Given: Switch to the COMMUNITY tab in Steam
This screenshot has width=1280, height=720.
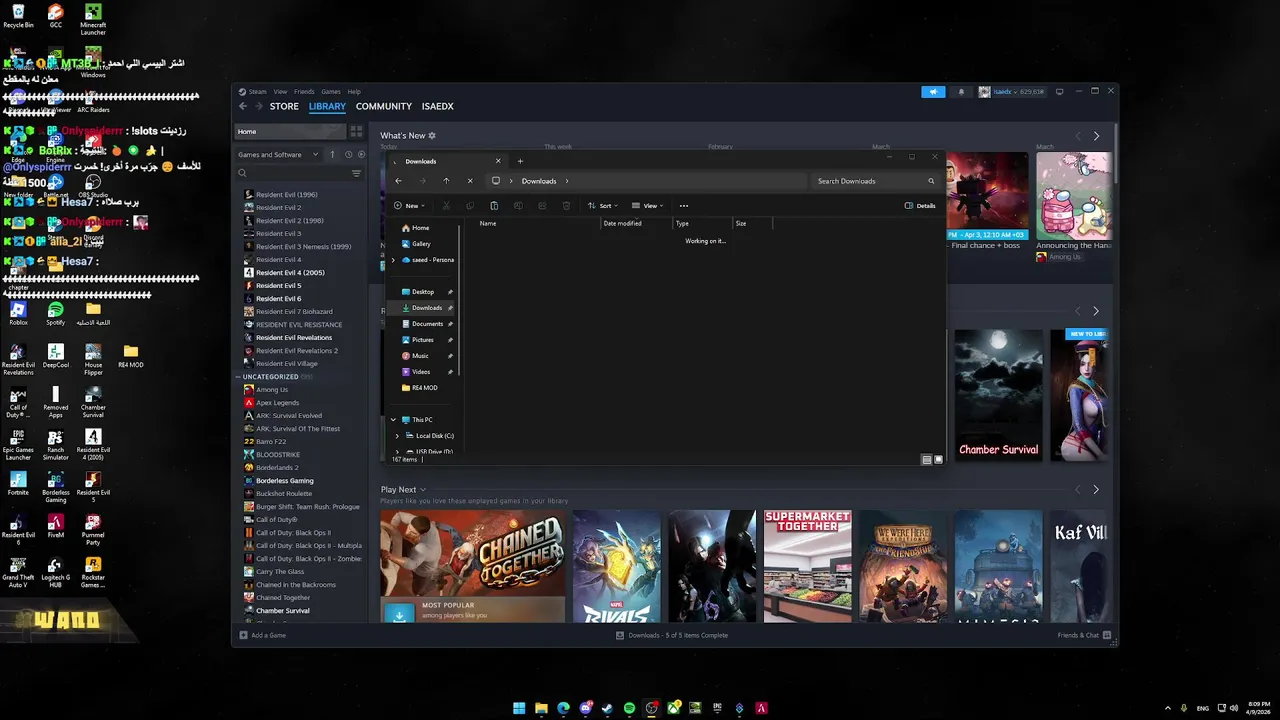Looking at the screenshot, I should coord(384,106).
